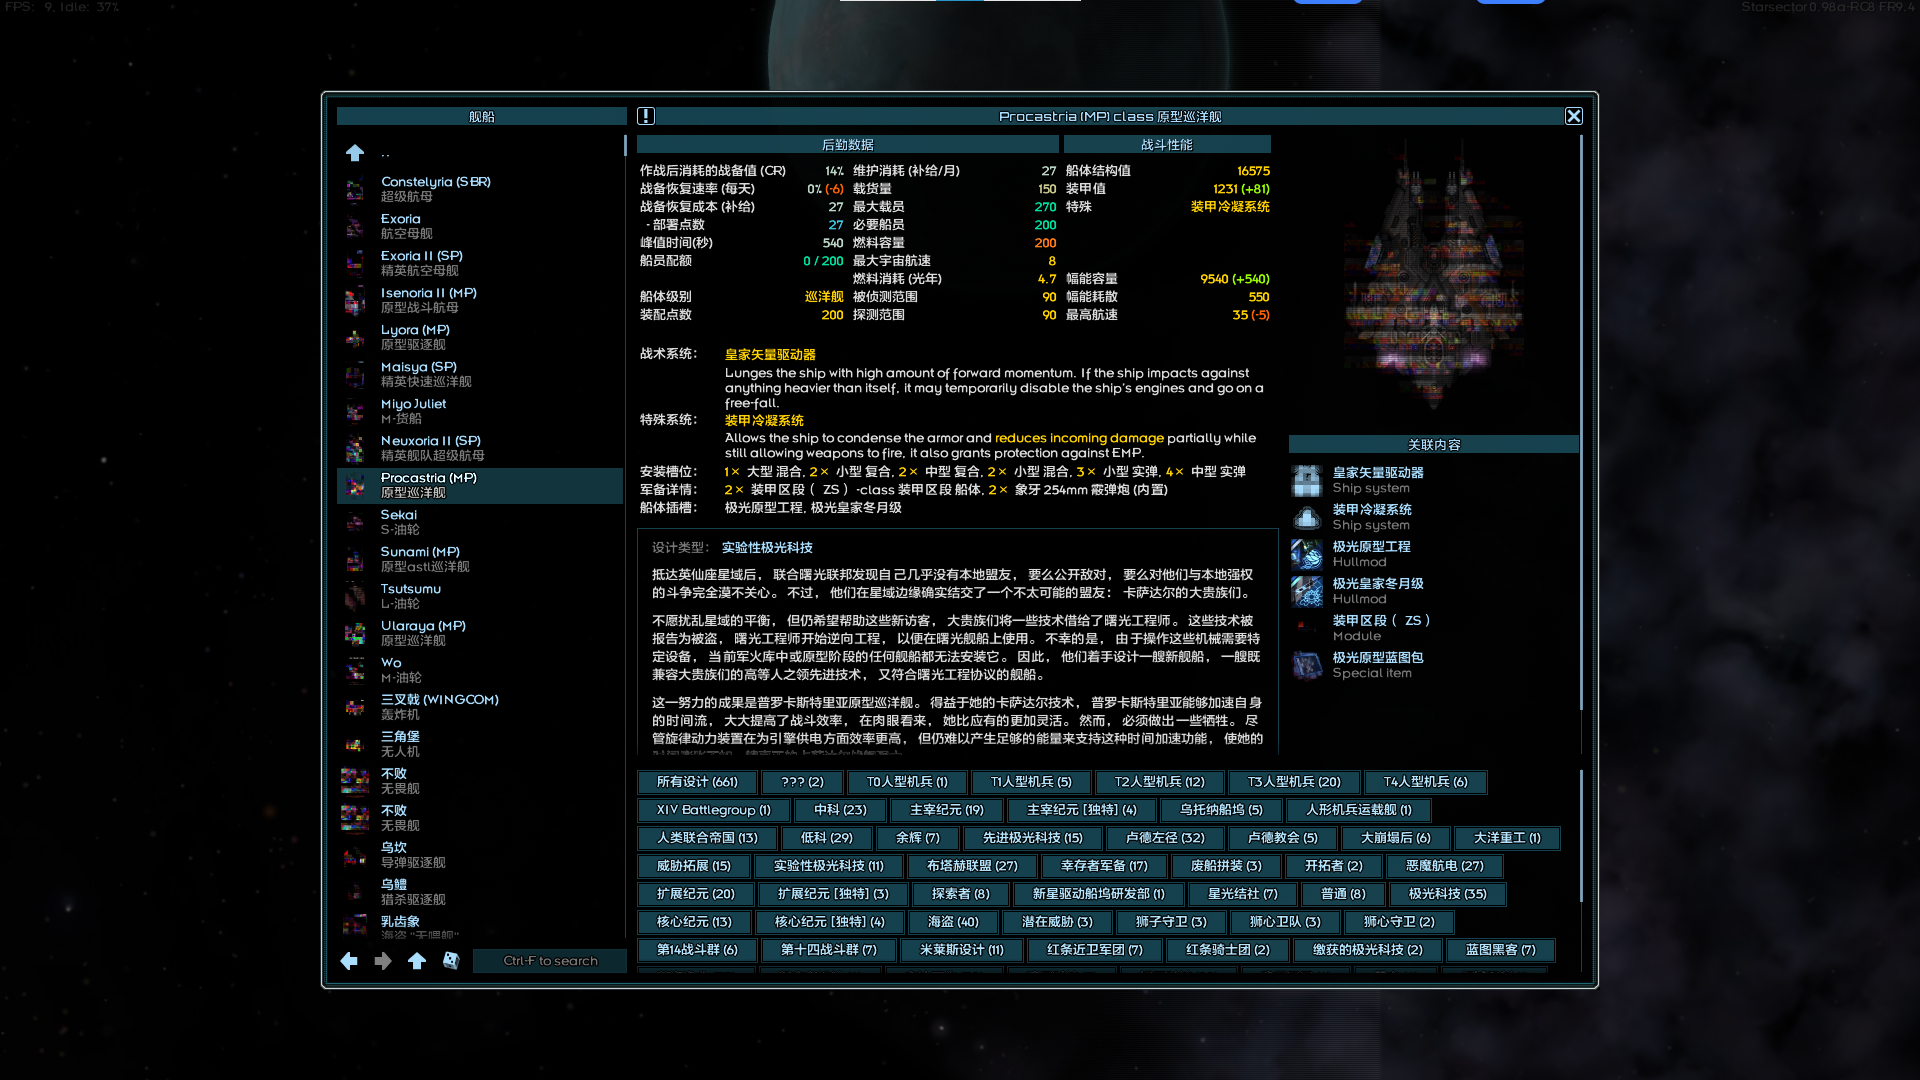Select 不败 无畏舰 first entry icon

click(x=355, y=782)
